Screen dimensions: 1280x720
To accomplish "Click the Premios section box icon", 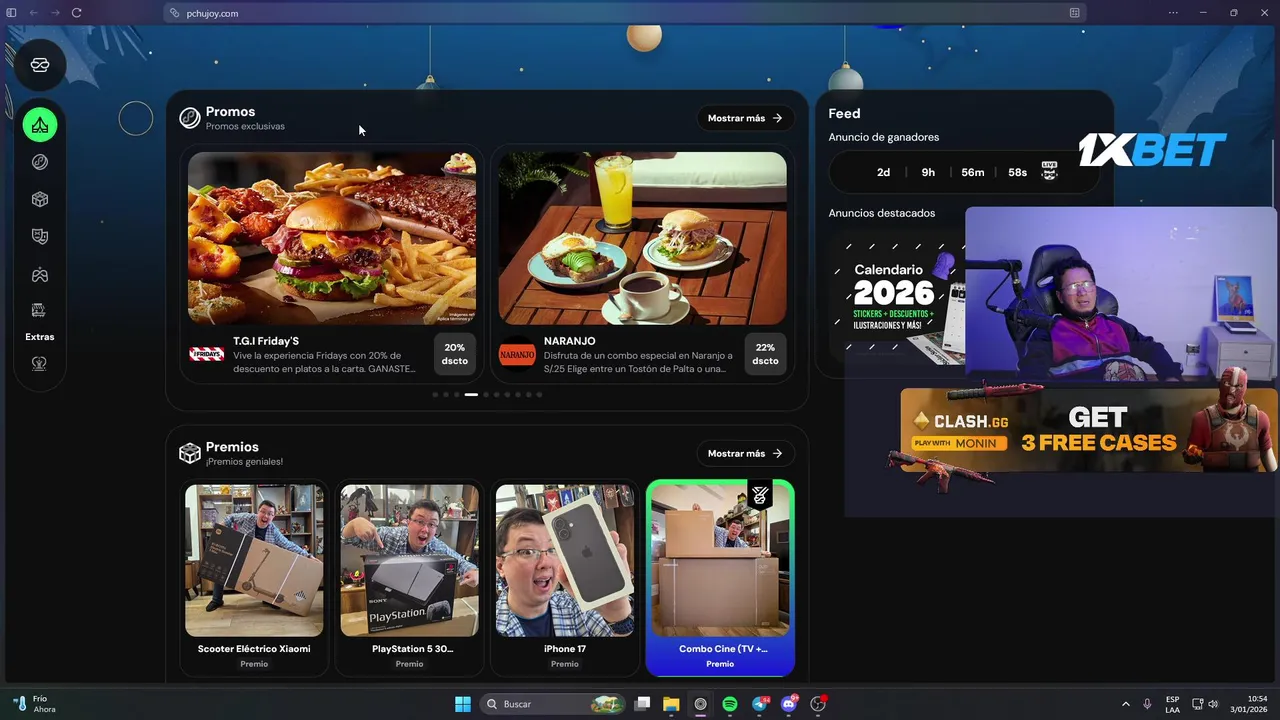I will (x=189, y=454).
